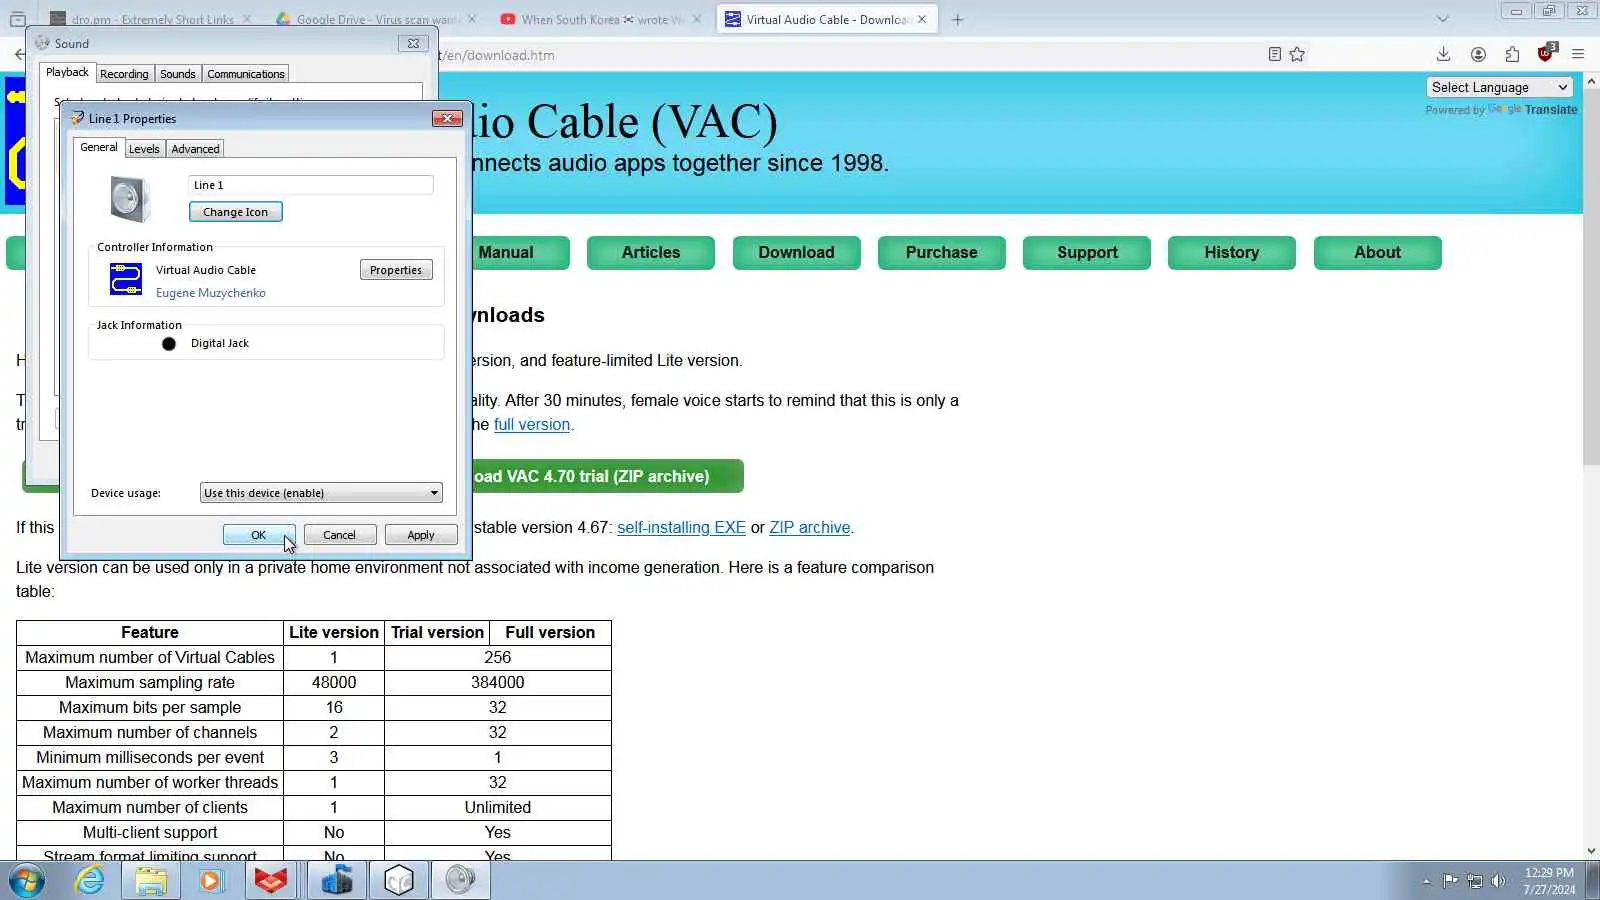Screen dimensions: 1600x900
Task: Close the dro.pm Extremely Short Links tab
Action: pyautogui.click(x=247, y=19)
